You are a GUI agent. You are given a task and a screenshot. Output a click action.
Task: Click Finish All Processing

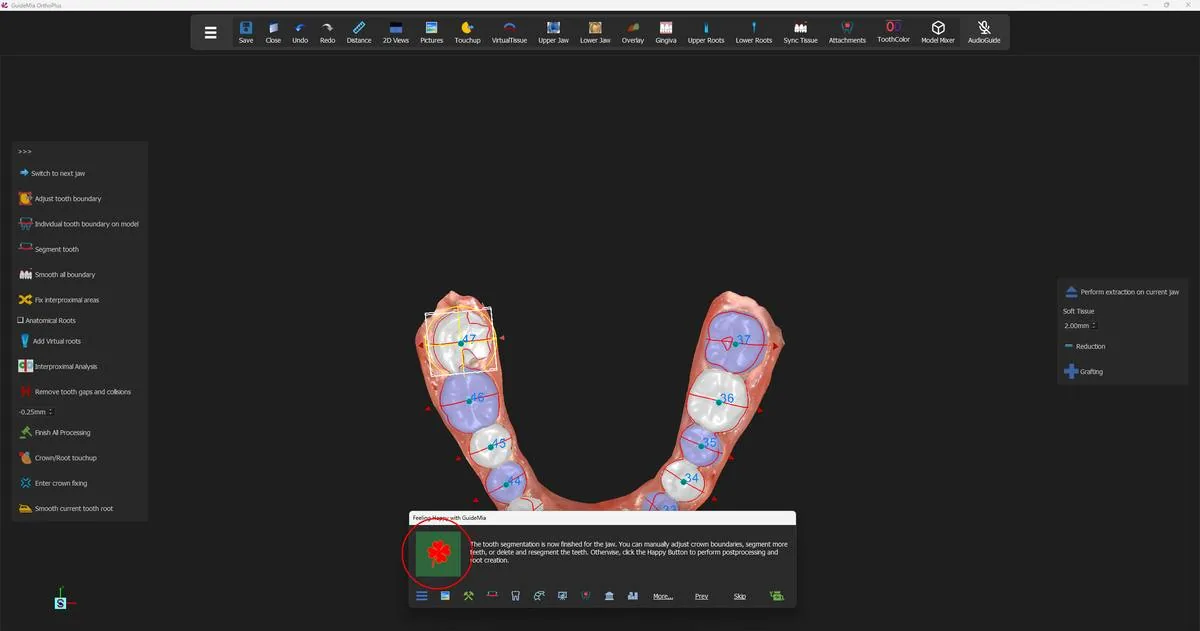coord(54,433)
